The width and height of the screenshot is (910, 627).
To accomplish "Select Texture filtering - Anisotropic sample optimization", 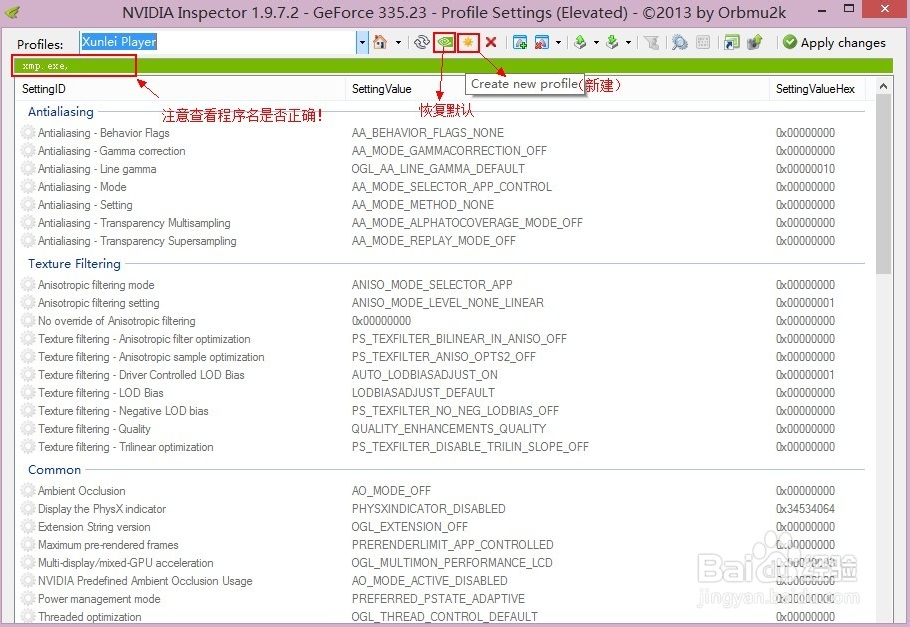I will (151, 357).
